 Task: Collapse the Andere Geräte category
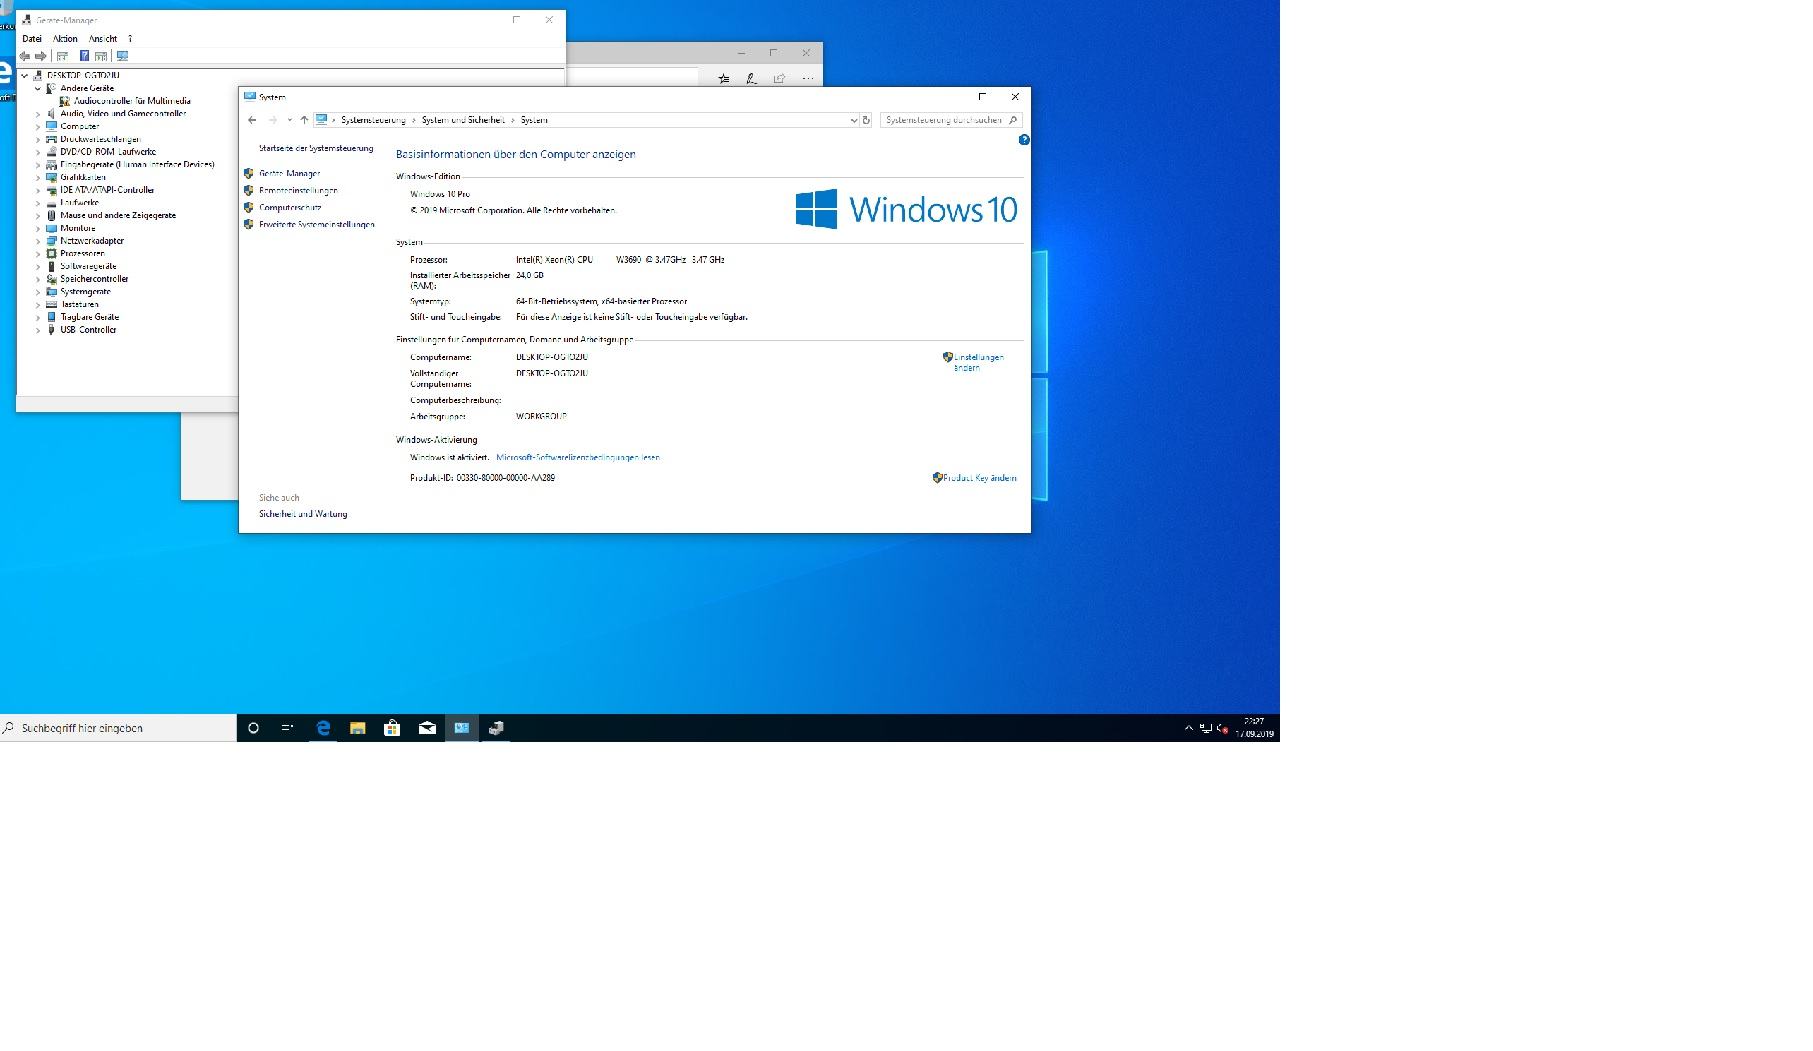click(38, 88)
